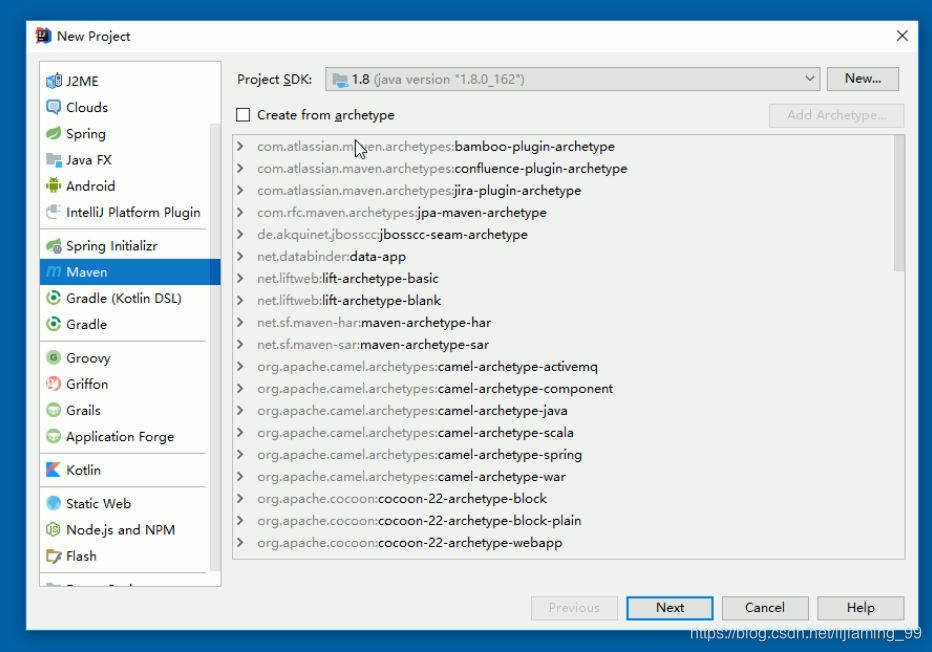Click the Spring Initializr icon
The width and height of the screenshot is (932, 652).
click(53, 245)
